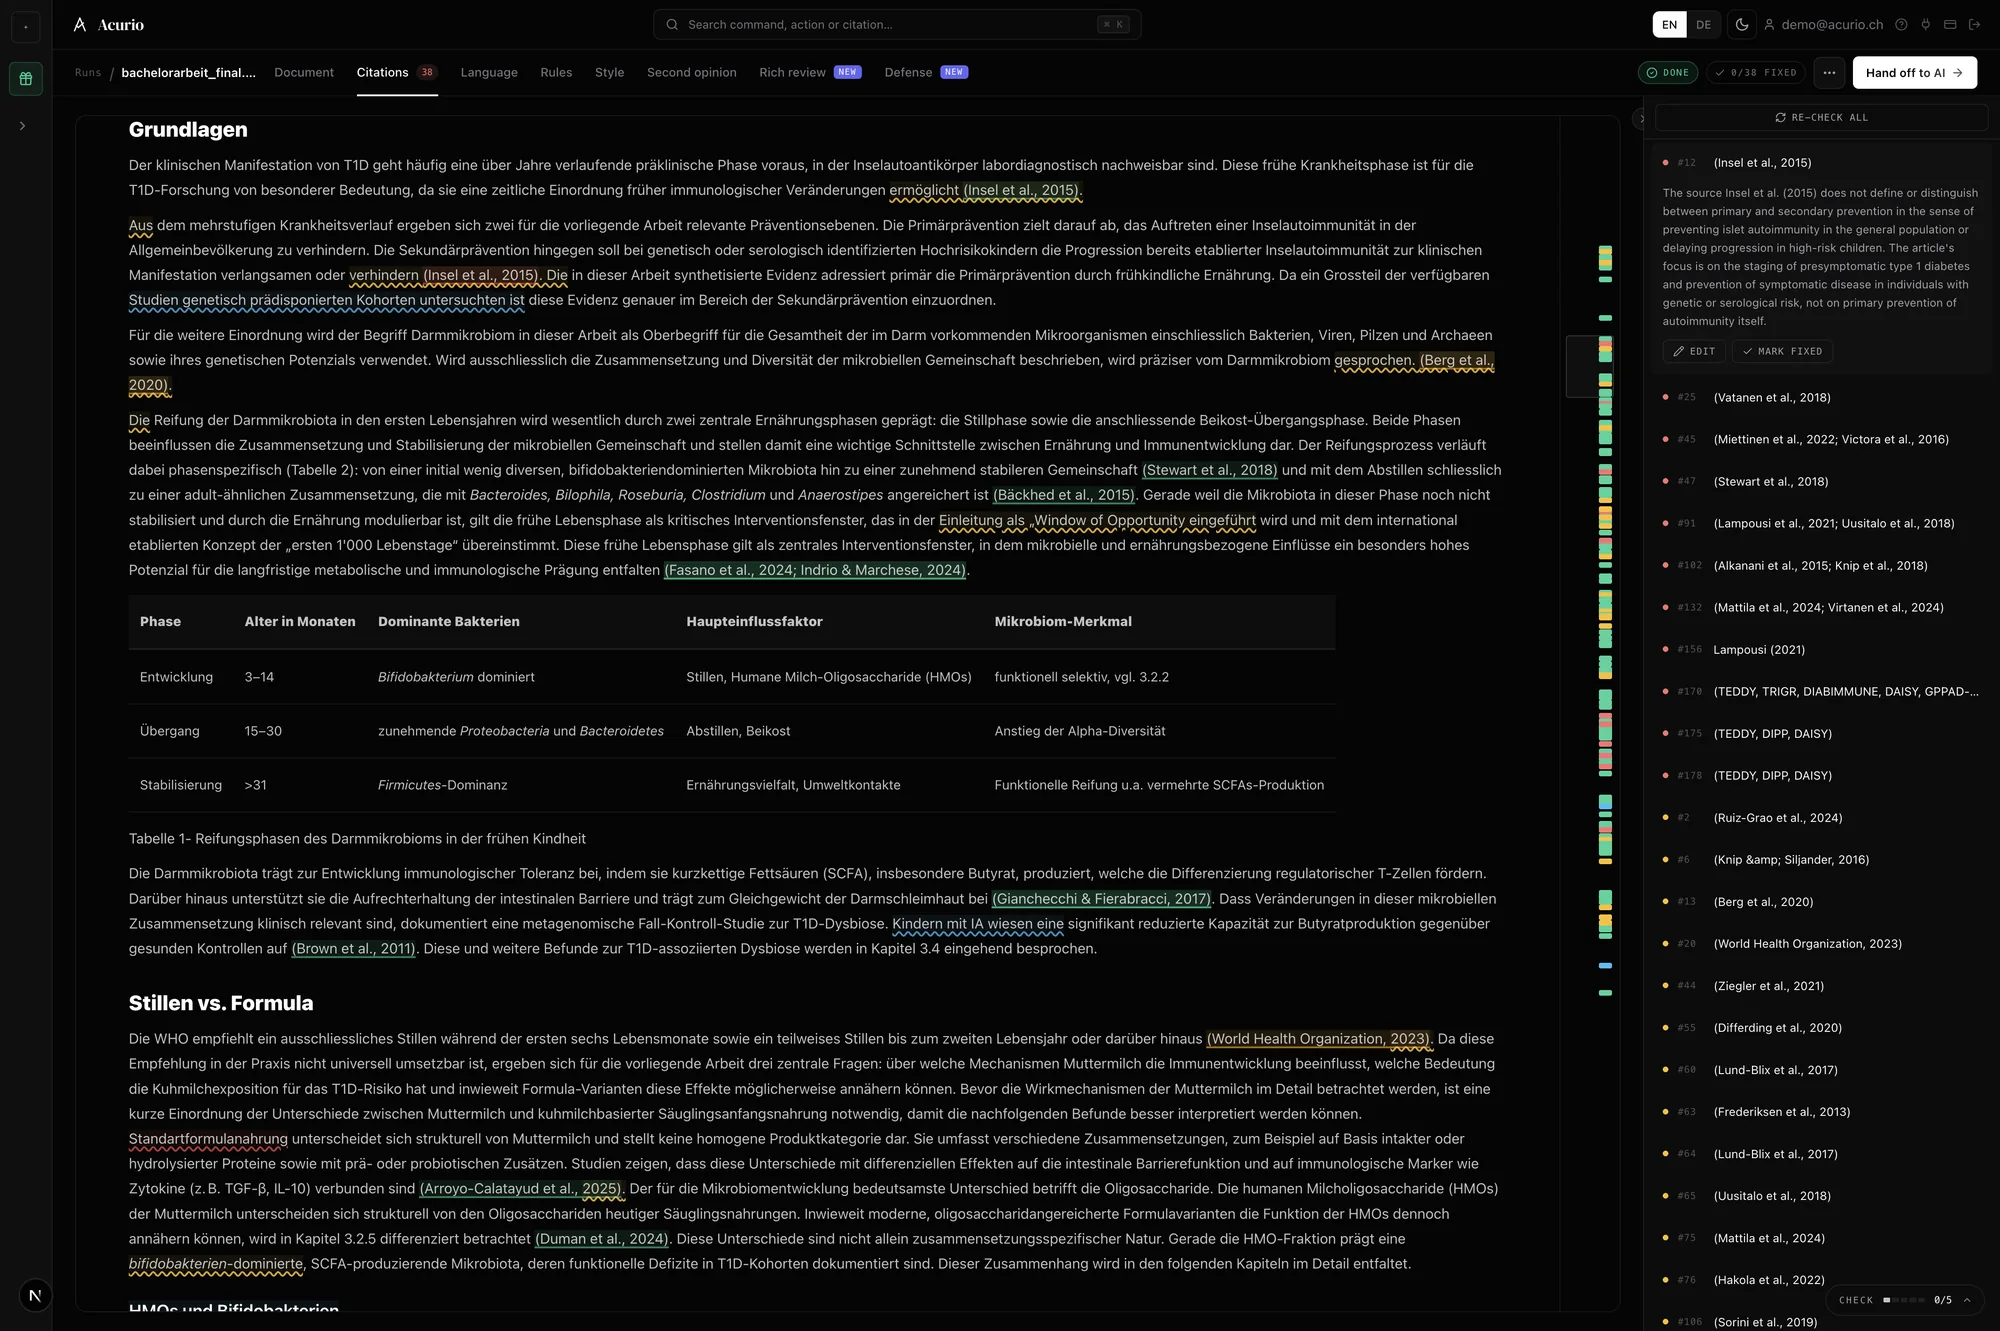
Task: Click the search magnifier icon
Action: (x=672, y=25)
